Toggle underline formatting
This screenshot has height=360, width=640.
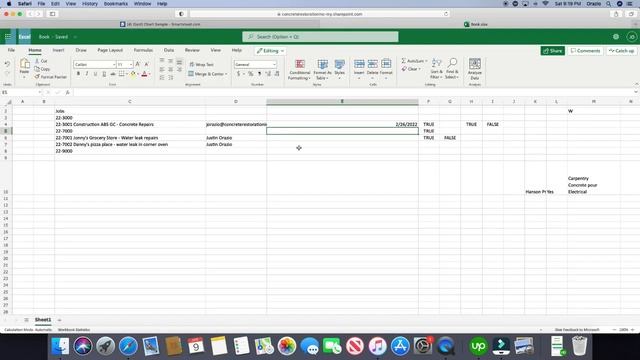[96, 74]
